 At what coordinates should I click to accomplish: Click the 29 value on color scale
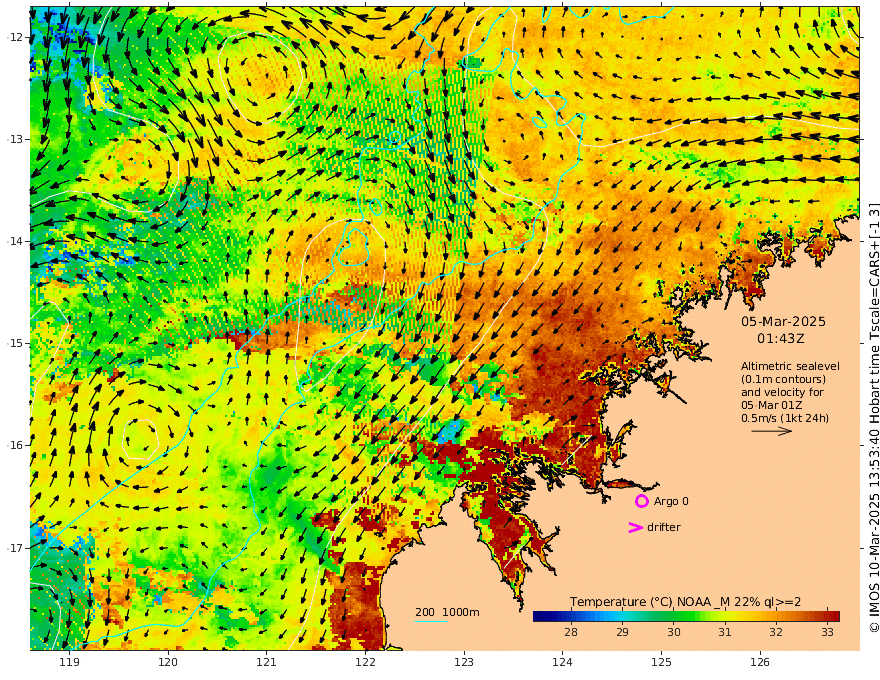click(622, 632)
